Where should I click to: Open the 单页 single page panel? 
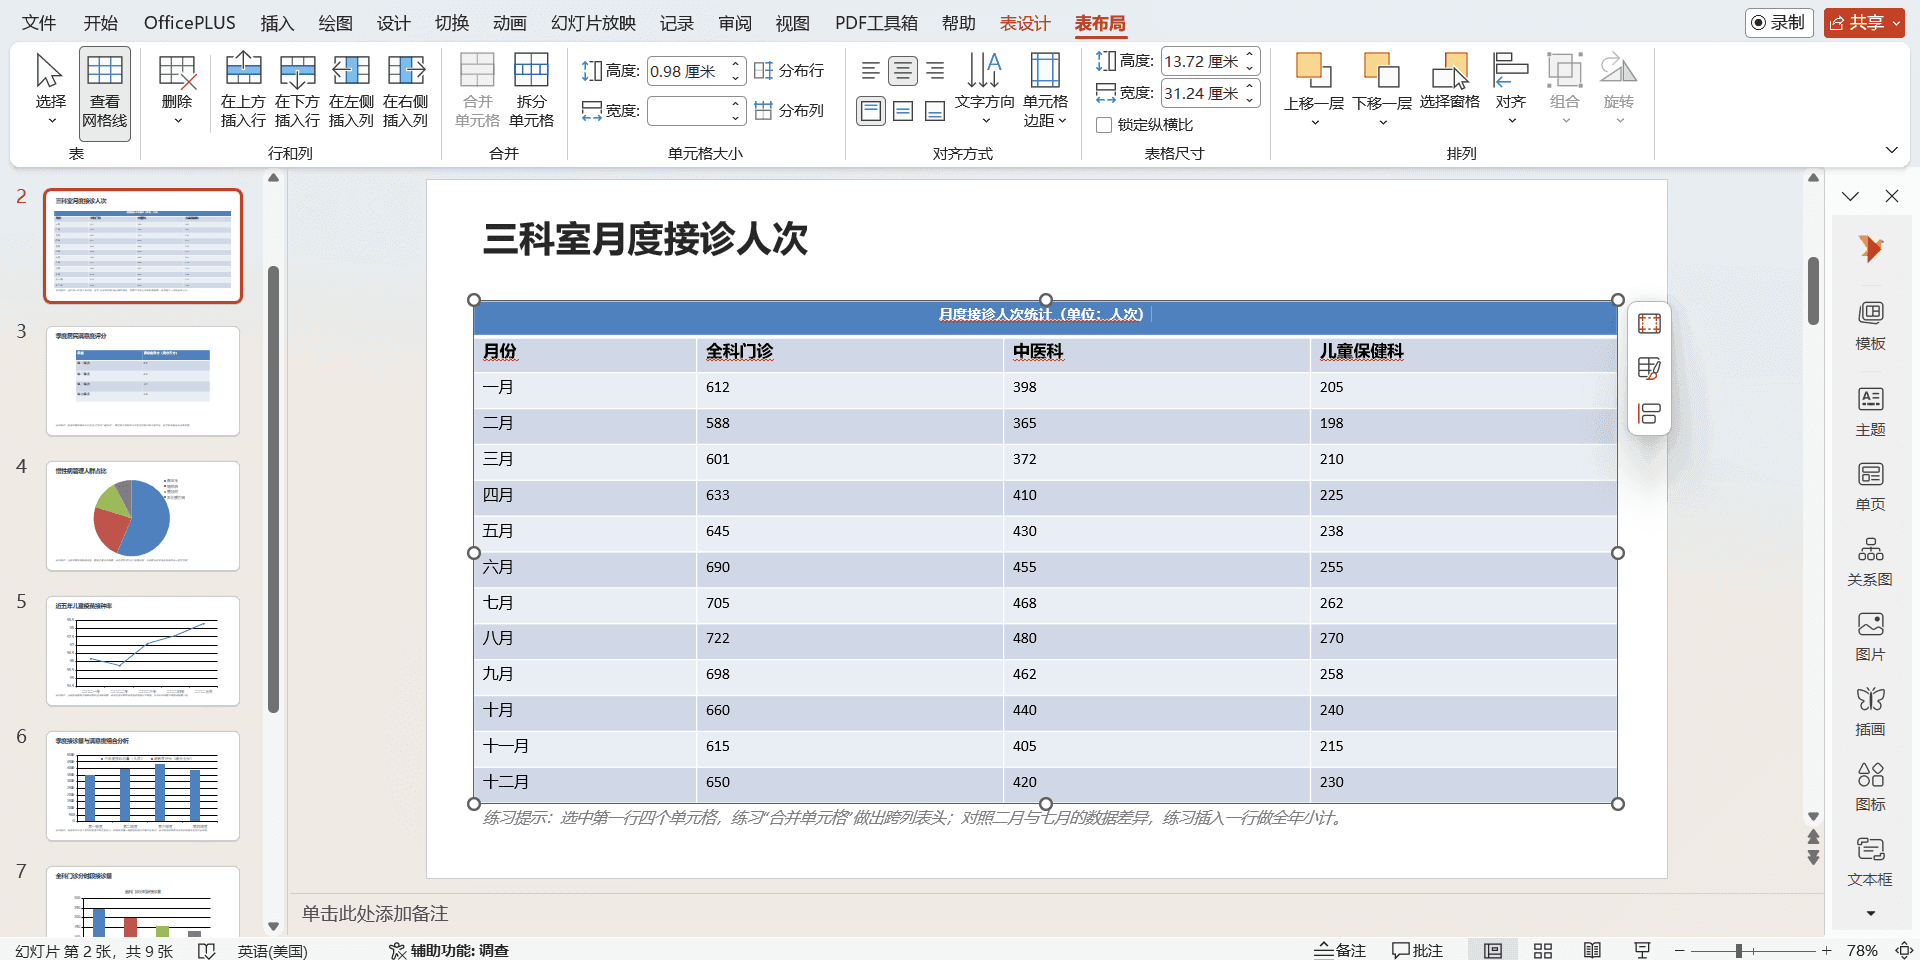(x=1870, y=486)
